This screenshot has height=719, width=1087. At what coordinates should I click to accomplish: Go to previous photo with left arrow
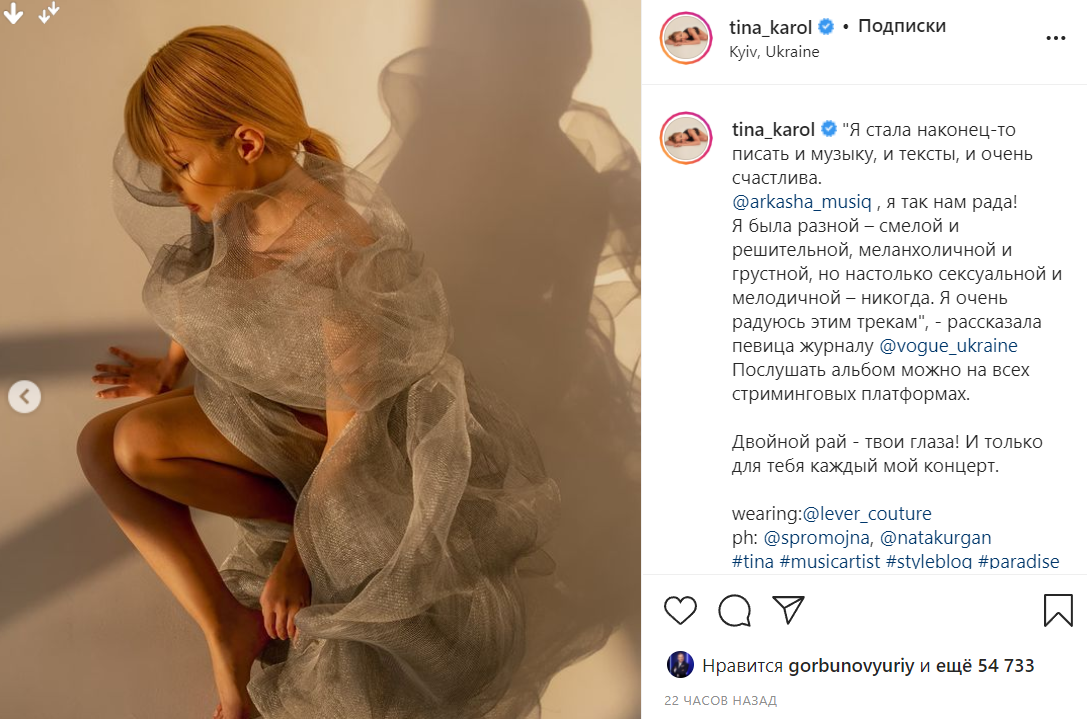pyautogui.click(x=24, y=397)
